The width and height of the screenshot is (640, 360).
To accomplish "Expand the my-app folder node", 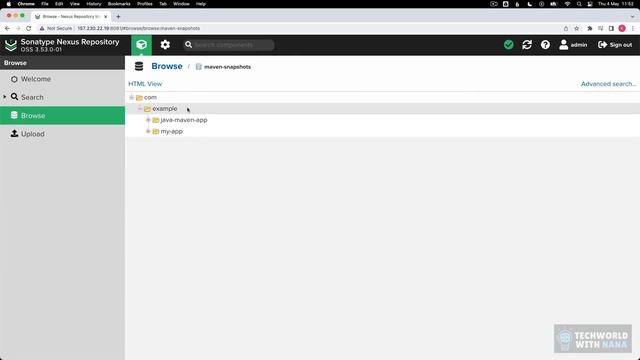I will [148, 131].
